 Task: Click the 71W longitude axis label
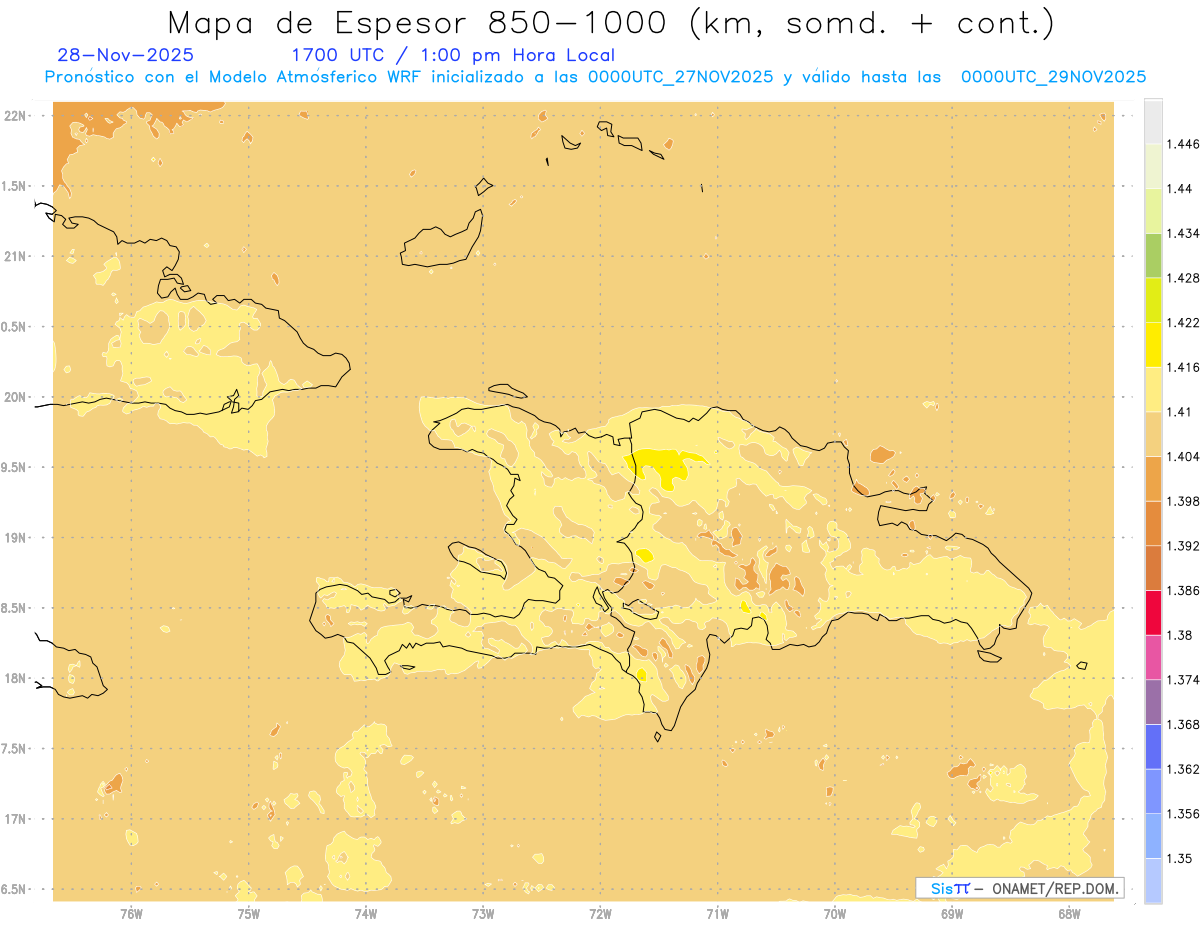pos(717,913)
